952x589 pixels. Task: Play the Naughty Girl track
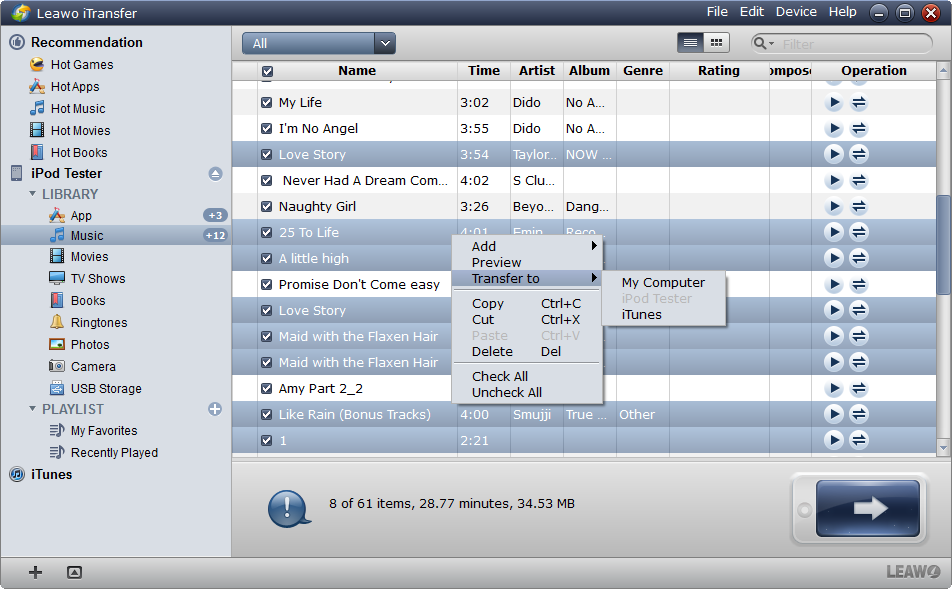coord(834,206)
